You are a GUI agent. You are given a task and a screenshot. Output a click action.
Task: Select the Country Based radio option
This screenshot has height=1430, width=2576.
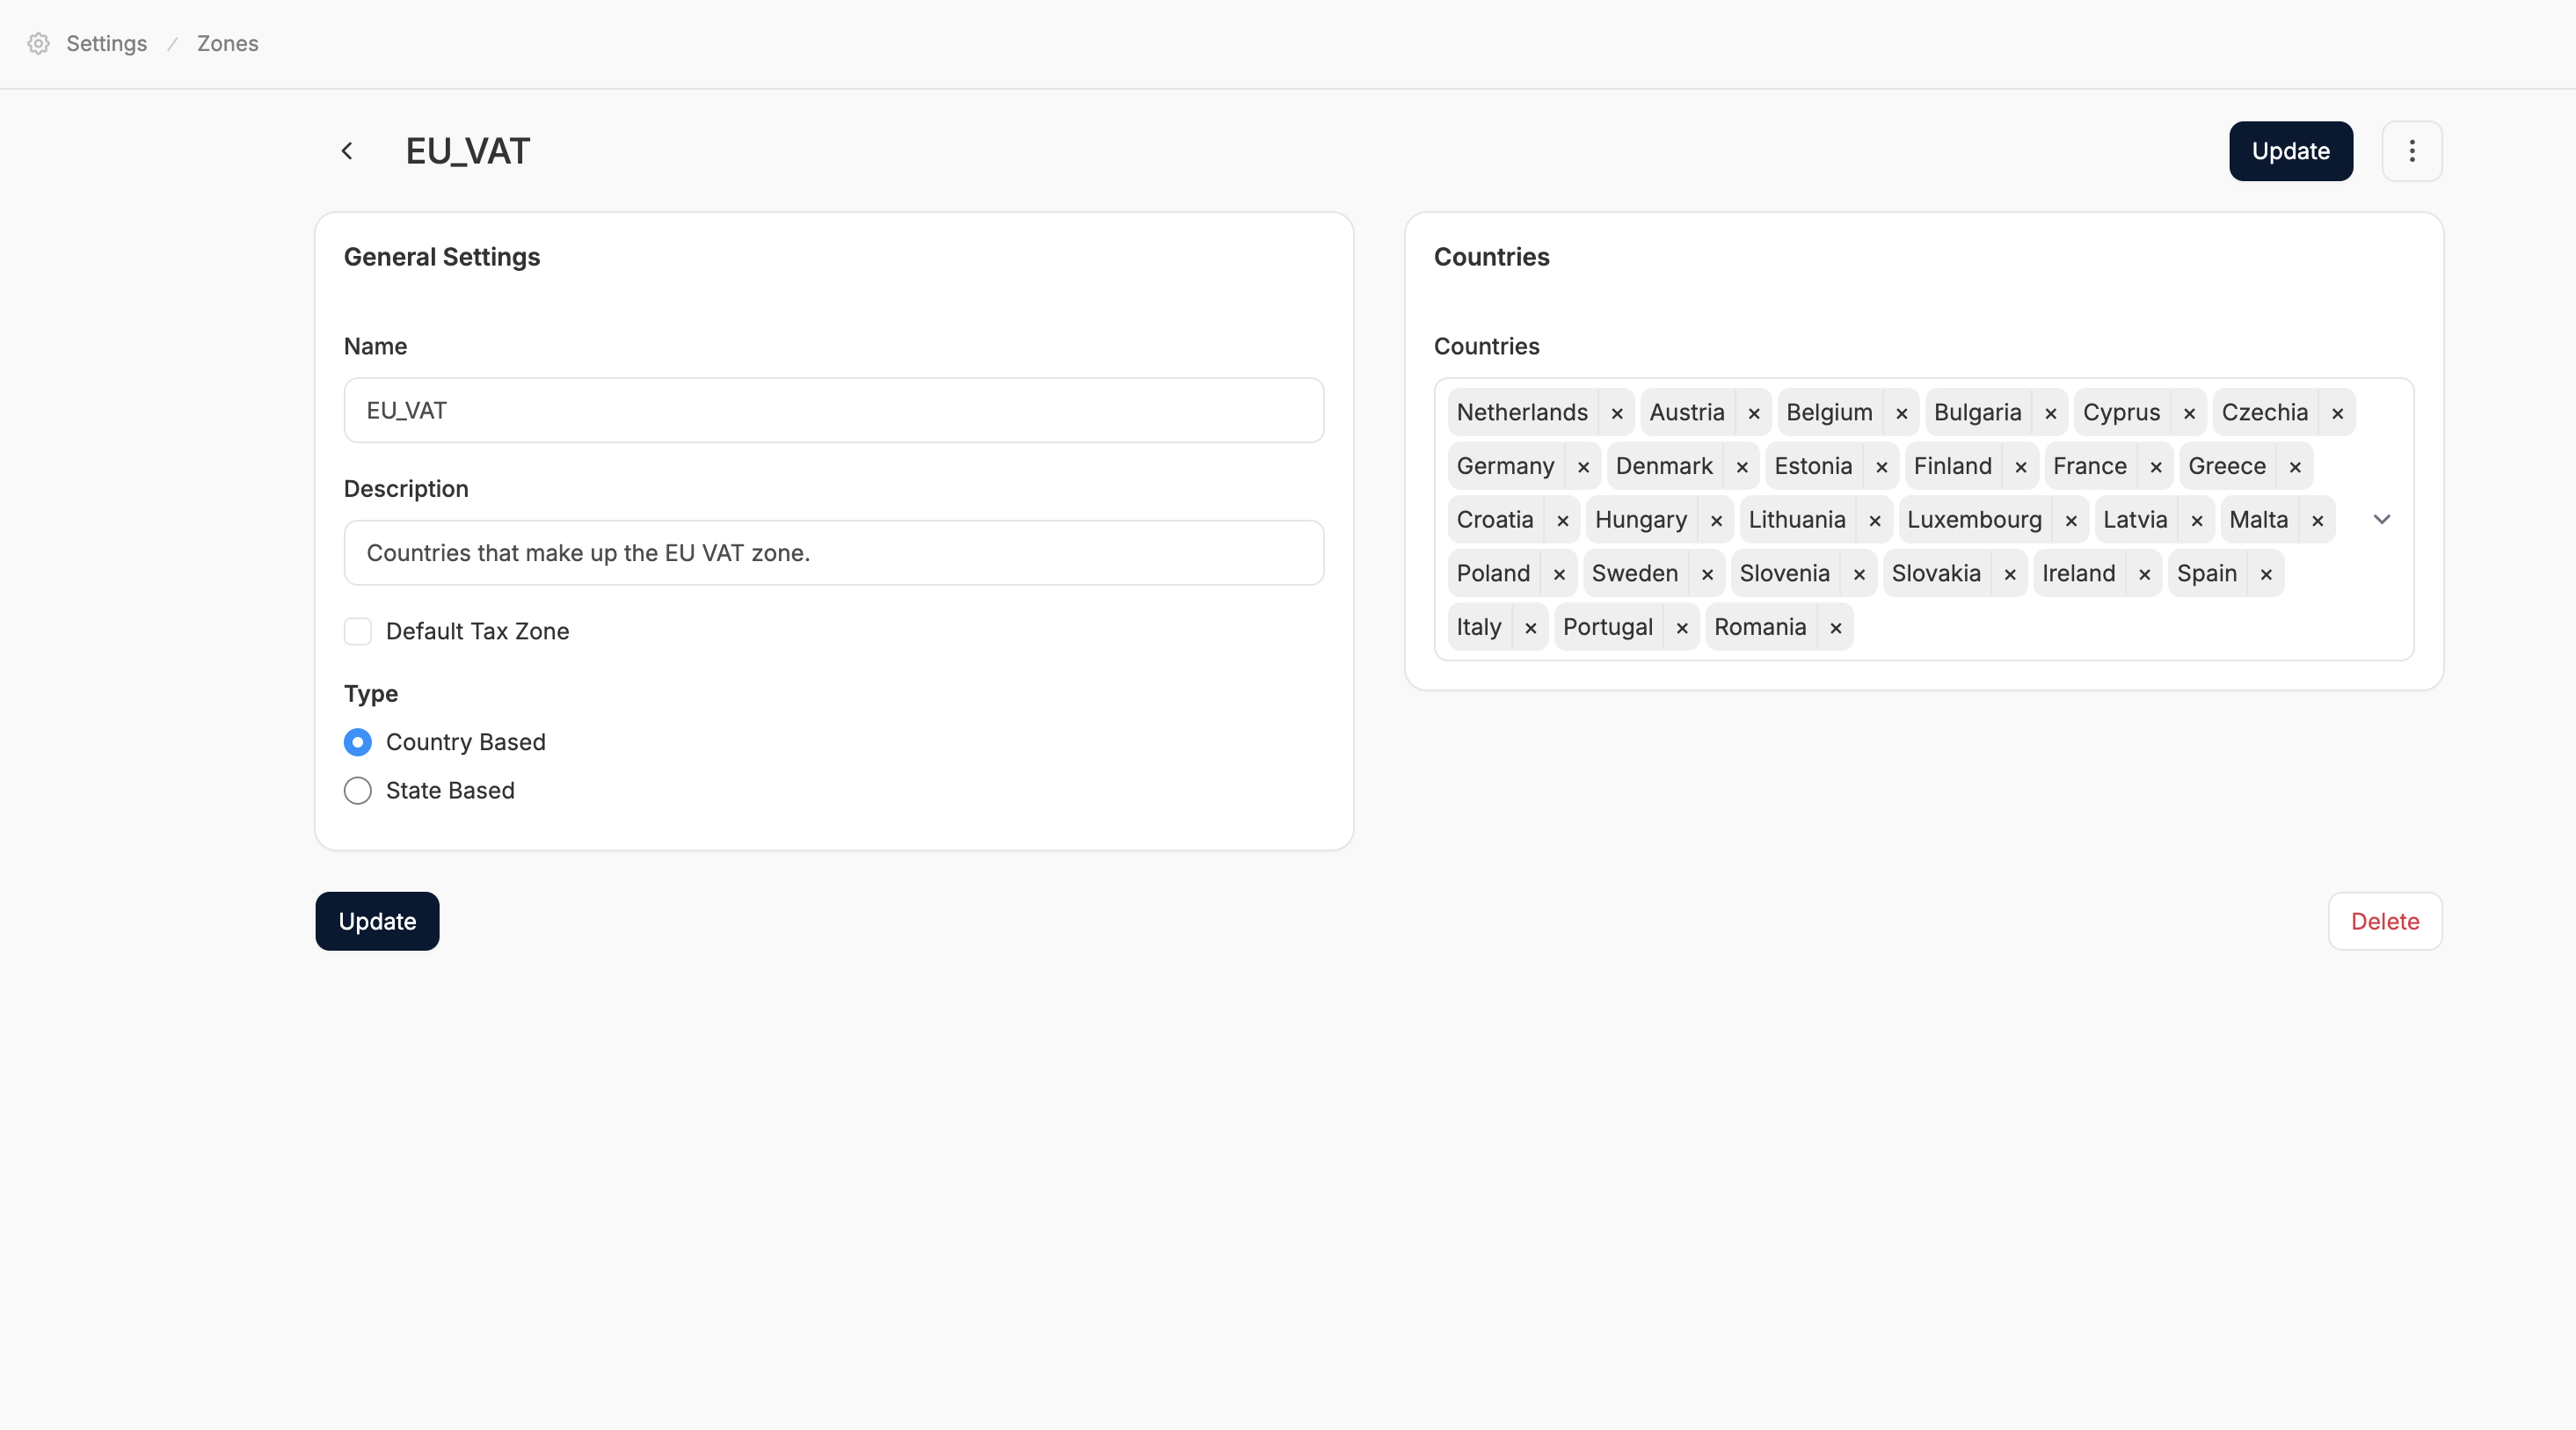(358, 742)
